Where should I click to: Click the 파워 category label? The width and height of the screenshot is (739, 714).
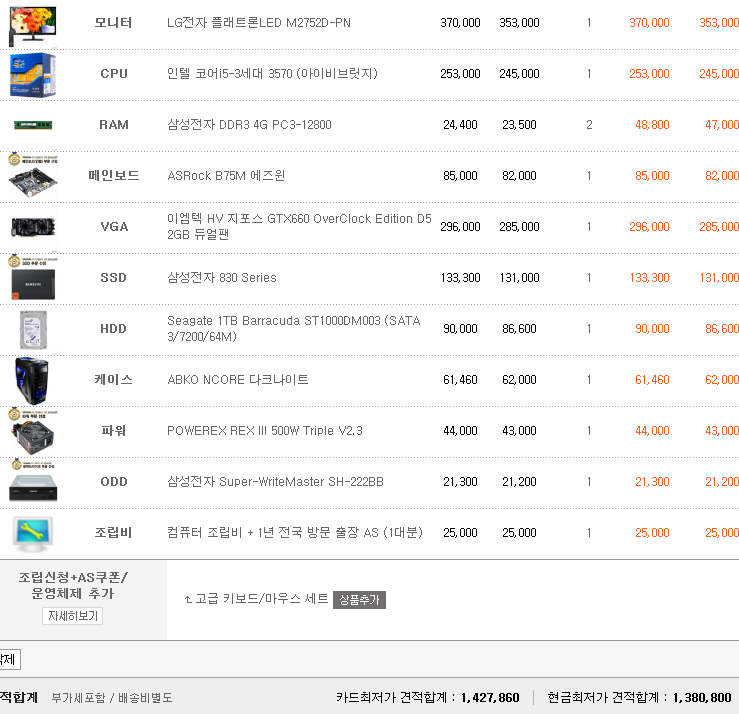(x=114, y=430)
